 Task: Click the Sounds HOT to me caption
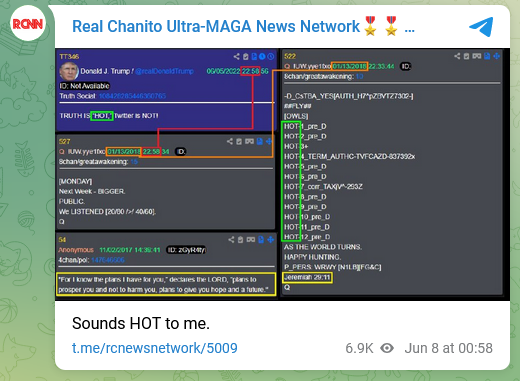tap(141, 323)
